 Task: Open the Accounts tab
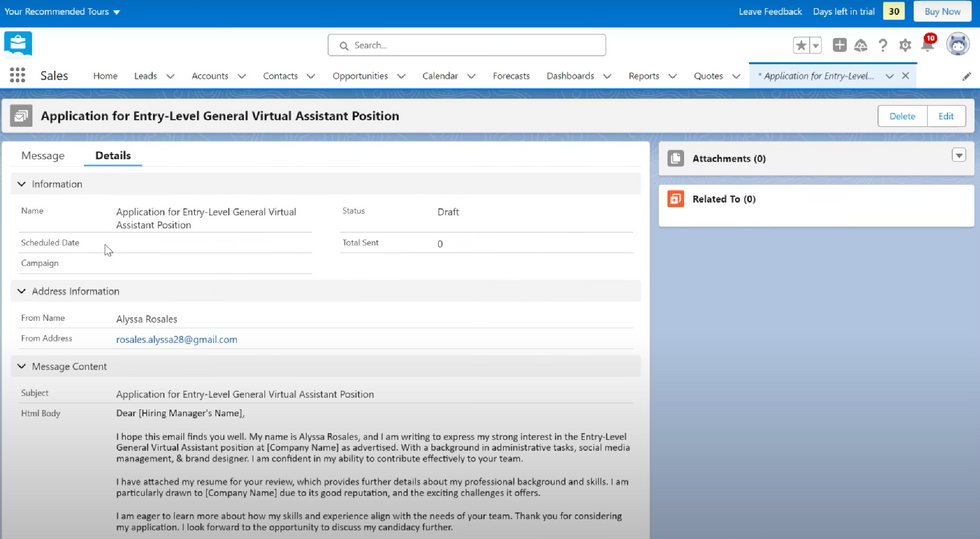pos(209,76)
